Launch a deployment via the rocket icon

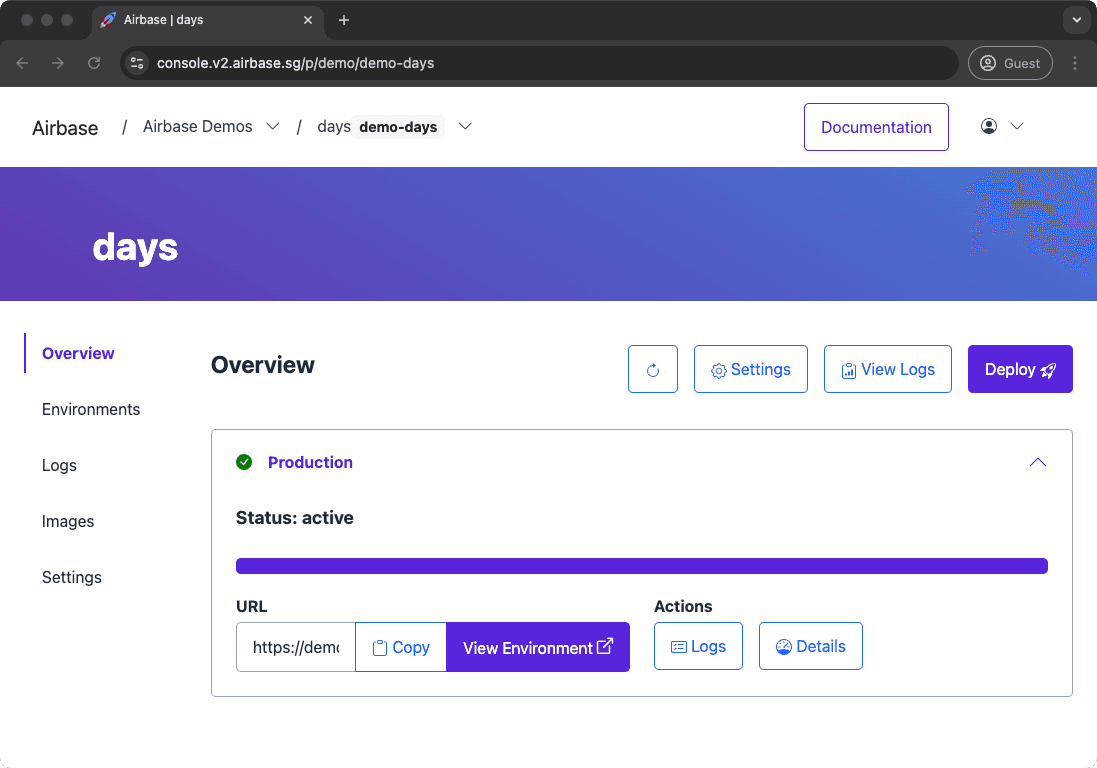[x=1047, y=370]
